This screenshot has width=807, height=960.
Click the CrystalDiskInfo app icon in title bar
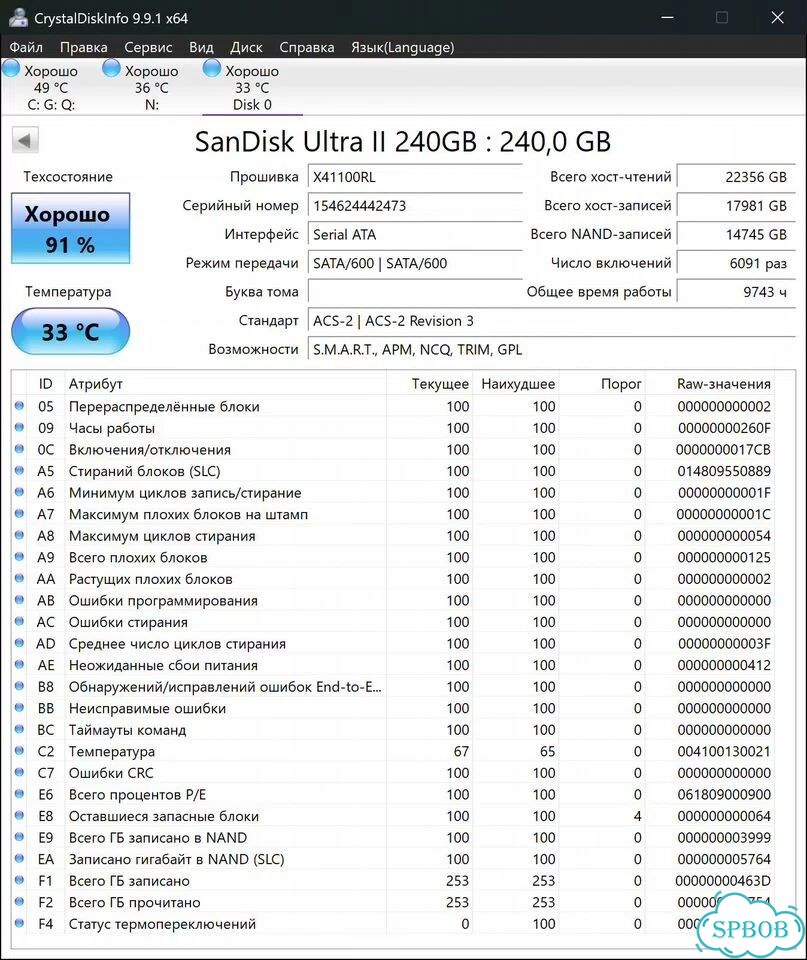[x=18, y=18]
